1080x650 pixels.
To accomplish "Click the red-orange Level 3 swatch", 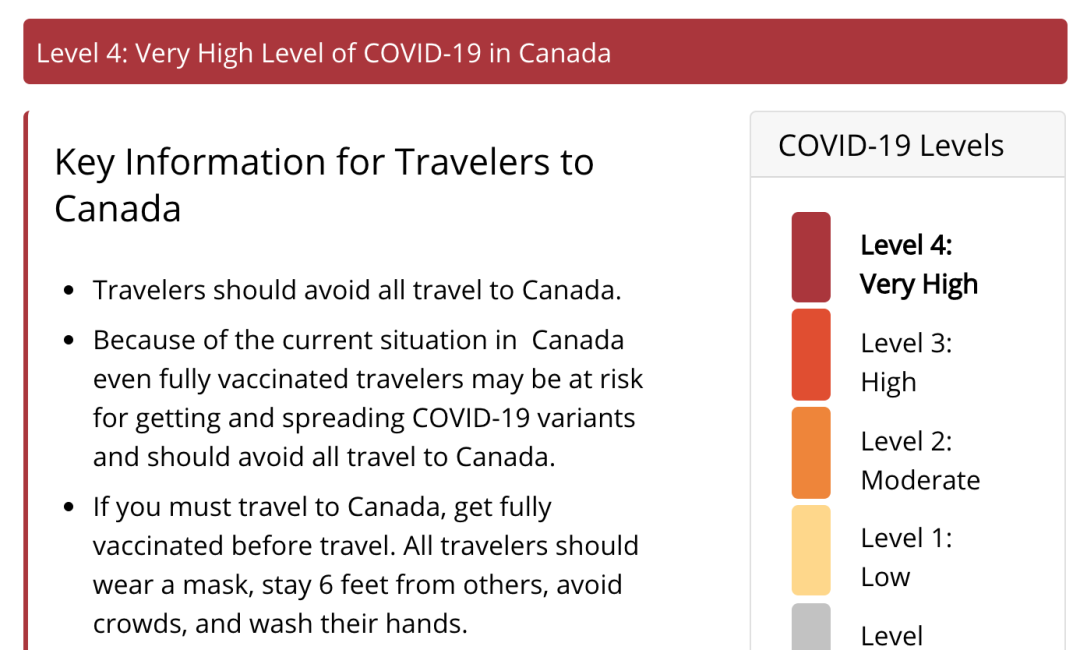I will [x=811, y=355].
